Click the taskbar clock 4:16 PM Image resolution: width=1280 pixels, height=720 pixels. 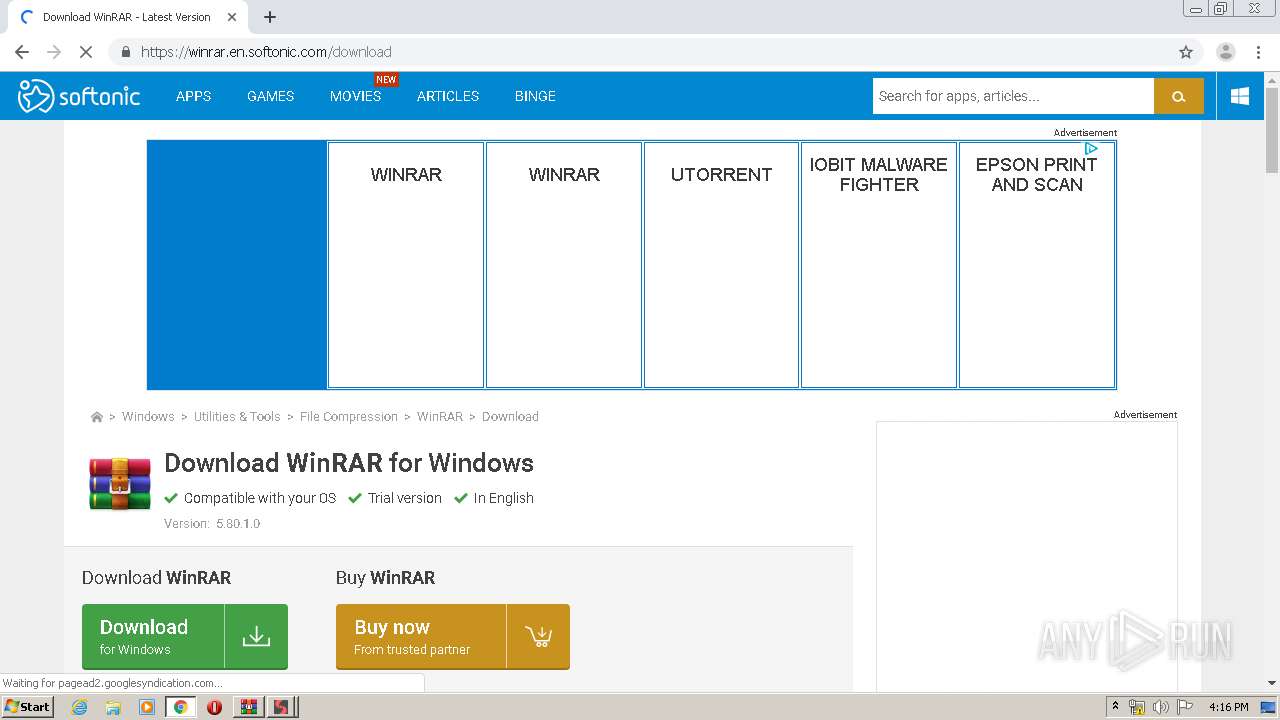(x=1228, y=707)
